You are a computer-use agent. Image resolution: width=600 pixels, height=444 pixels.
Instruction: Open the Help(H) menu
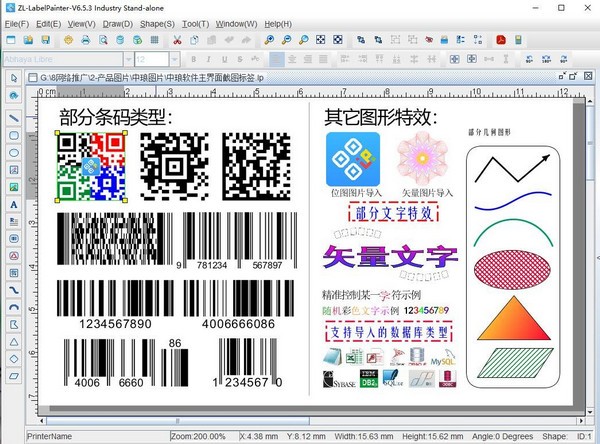tap(278, 24)
